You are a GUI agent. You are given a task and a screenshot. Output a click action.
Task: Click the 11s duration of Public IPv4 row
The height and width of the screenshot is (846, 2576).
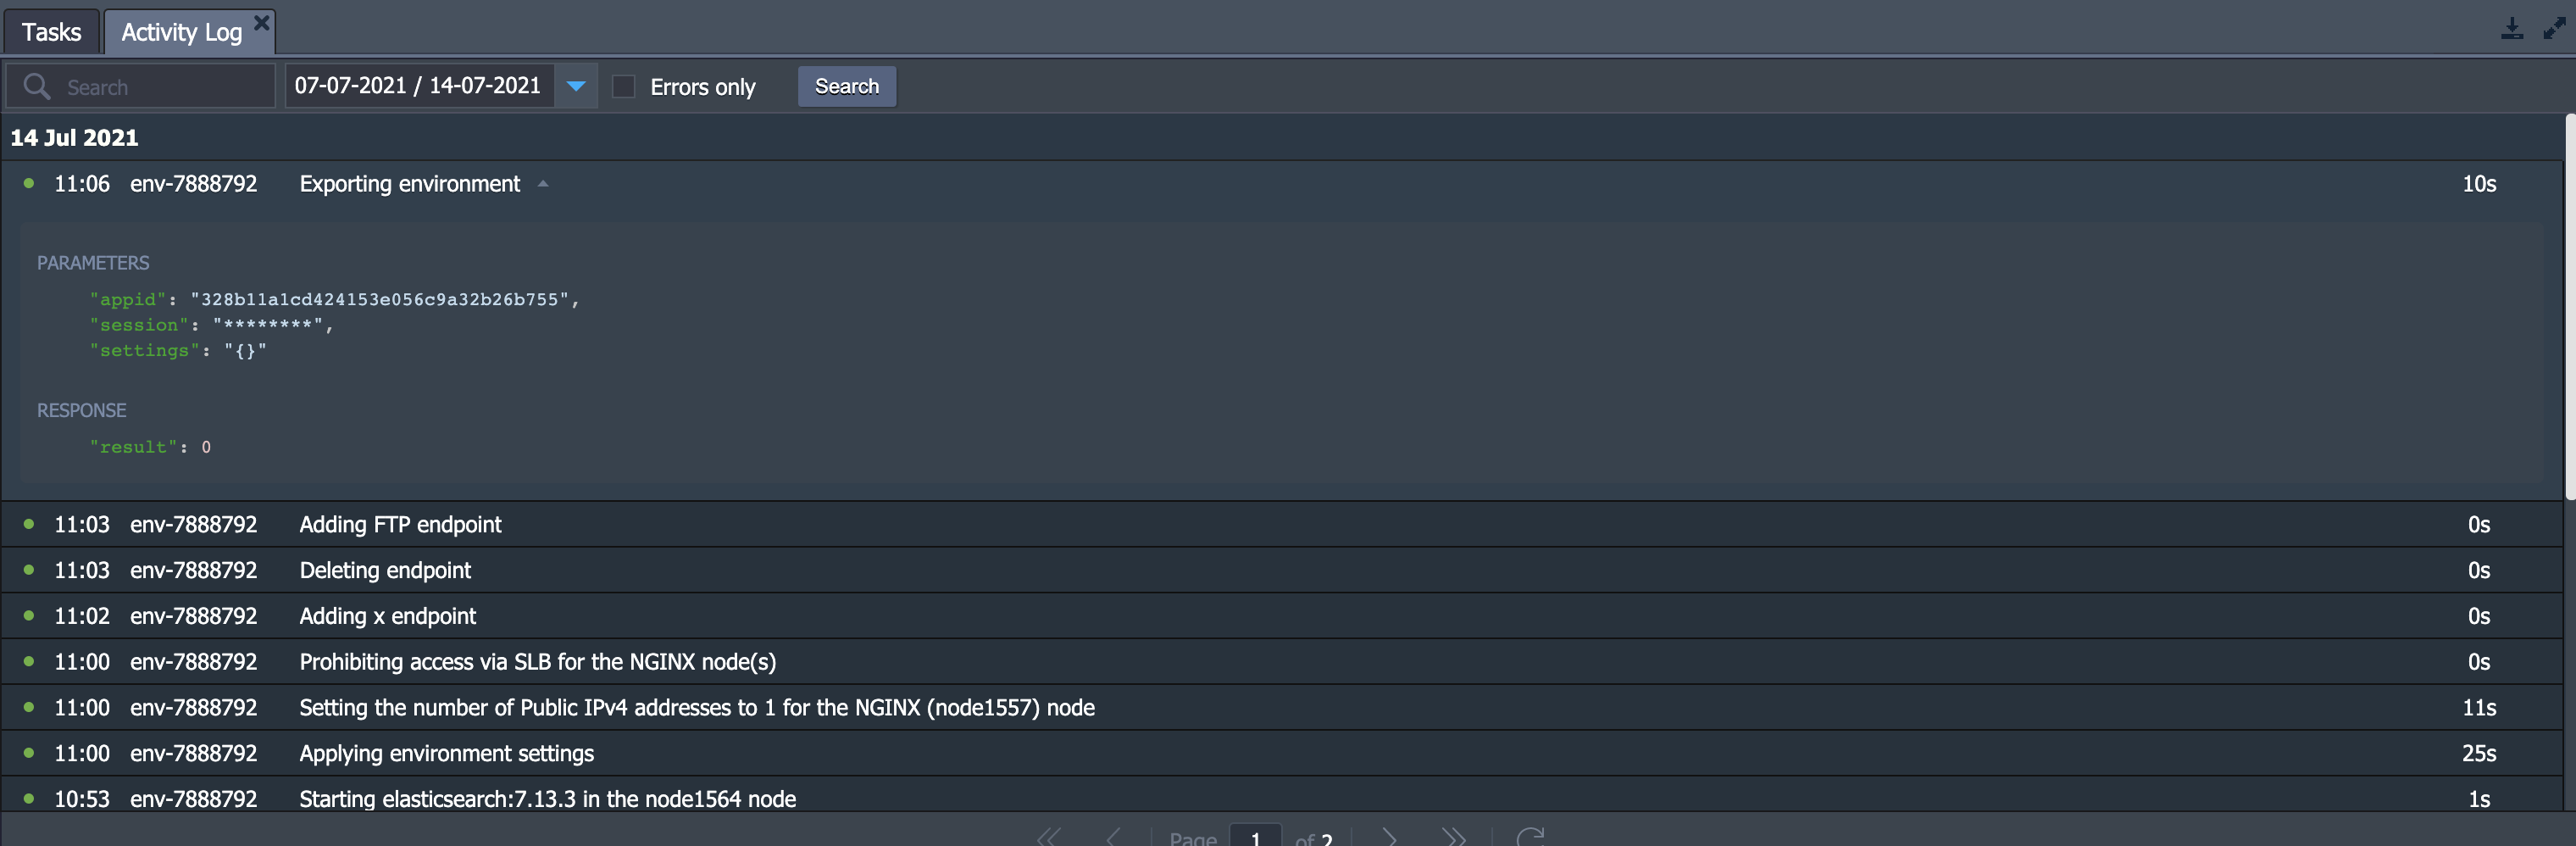click(x=2478, y=708)
